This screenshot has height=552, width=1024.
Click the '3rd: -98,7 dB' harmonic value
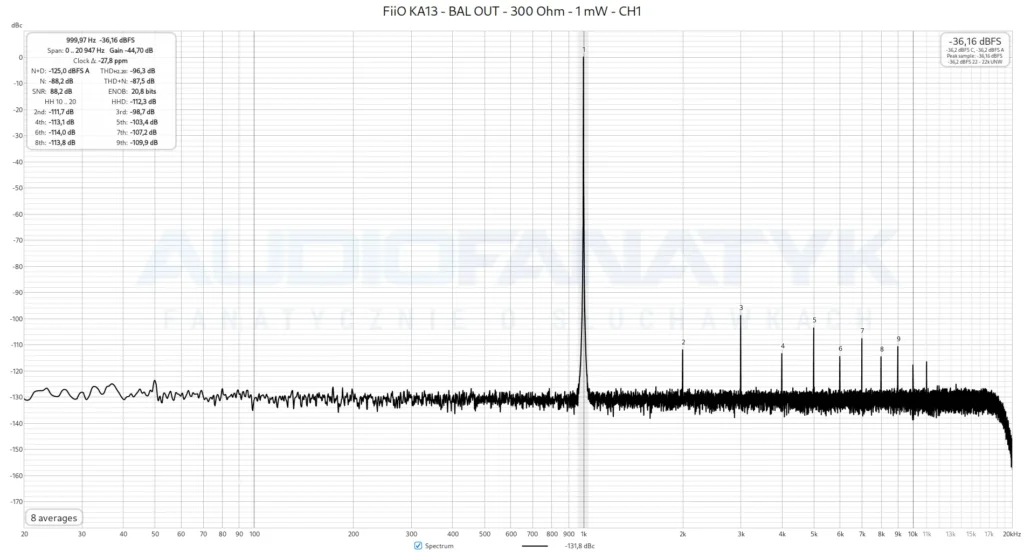coord(135,112)
